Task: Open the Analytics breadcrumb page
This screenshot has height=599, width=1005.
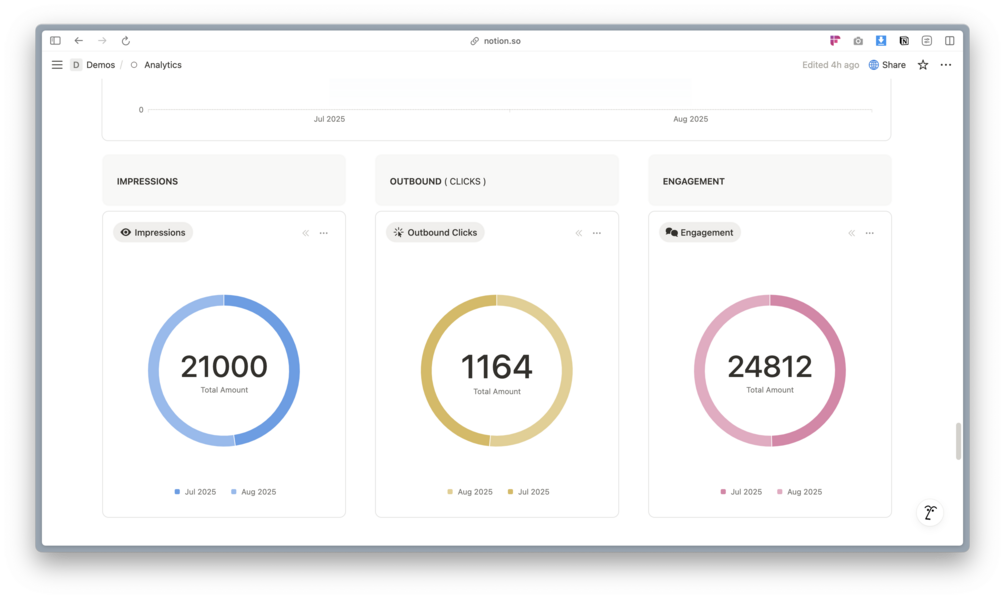Action: click(x=163, y=65)
